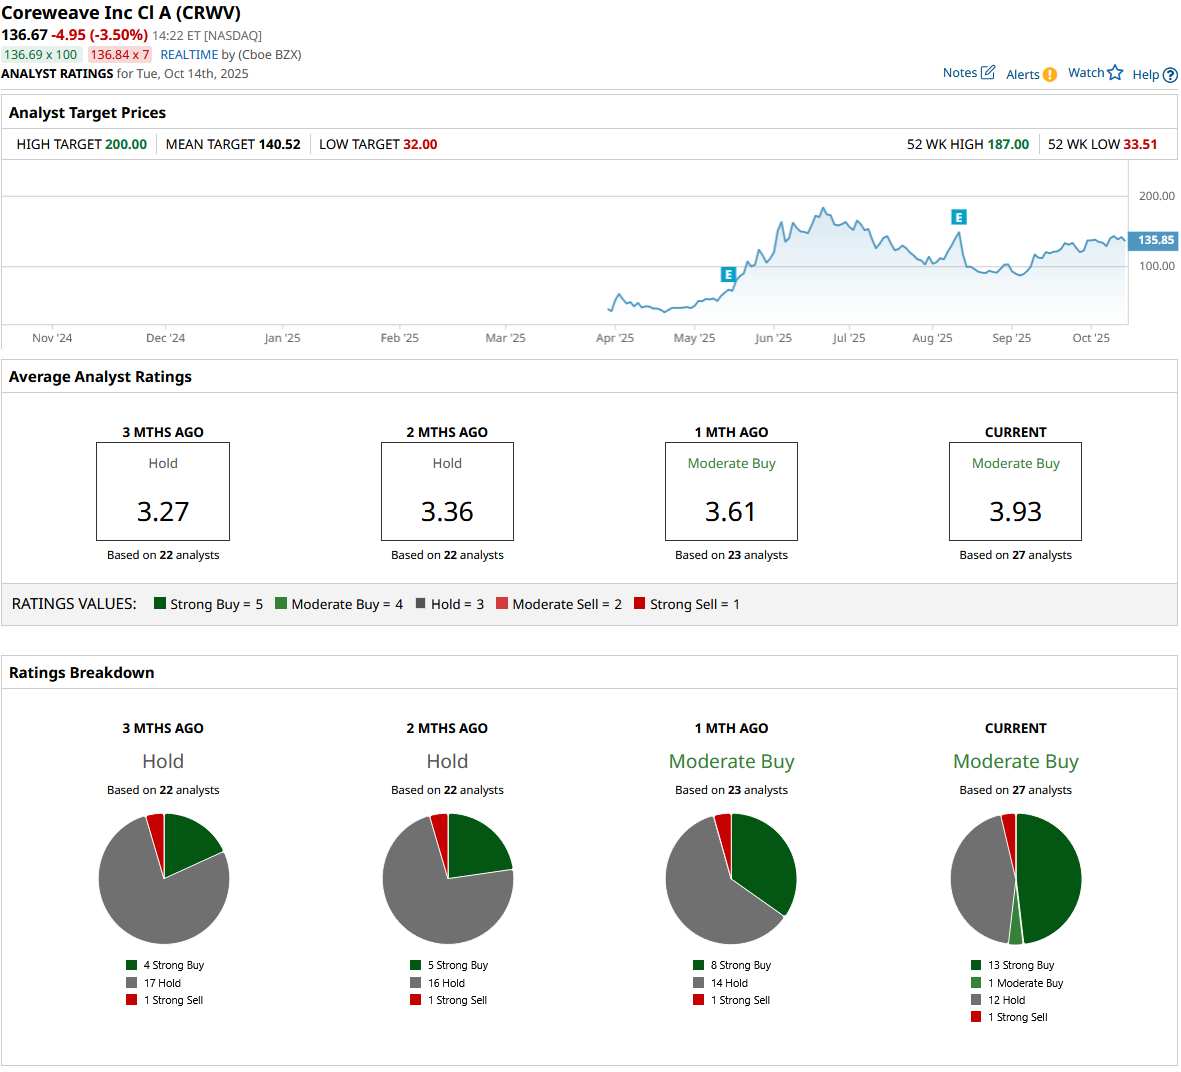The image size is (1181, 1072).
Task: Open the Notes pencil icon
Action: coord(988,72)
